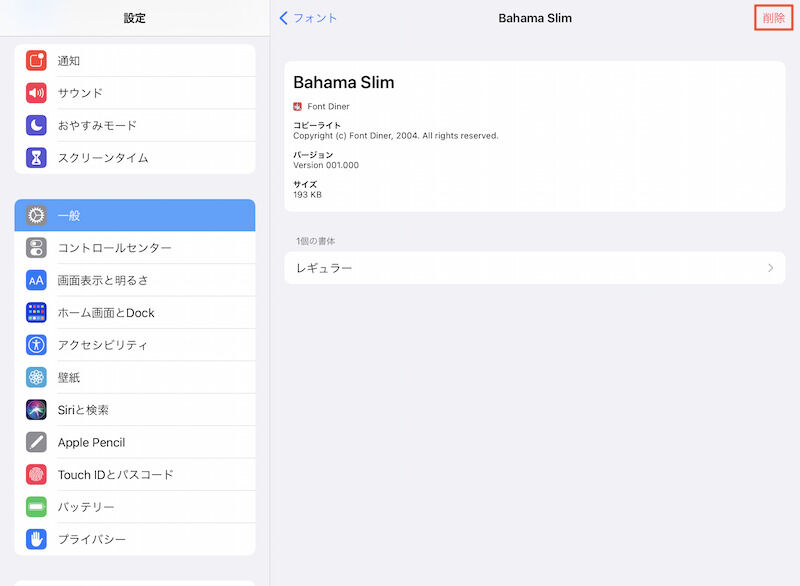Tap the green Battery icon
The image size is (800, 586).
pos(36,507)
